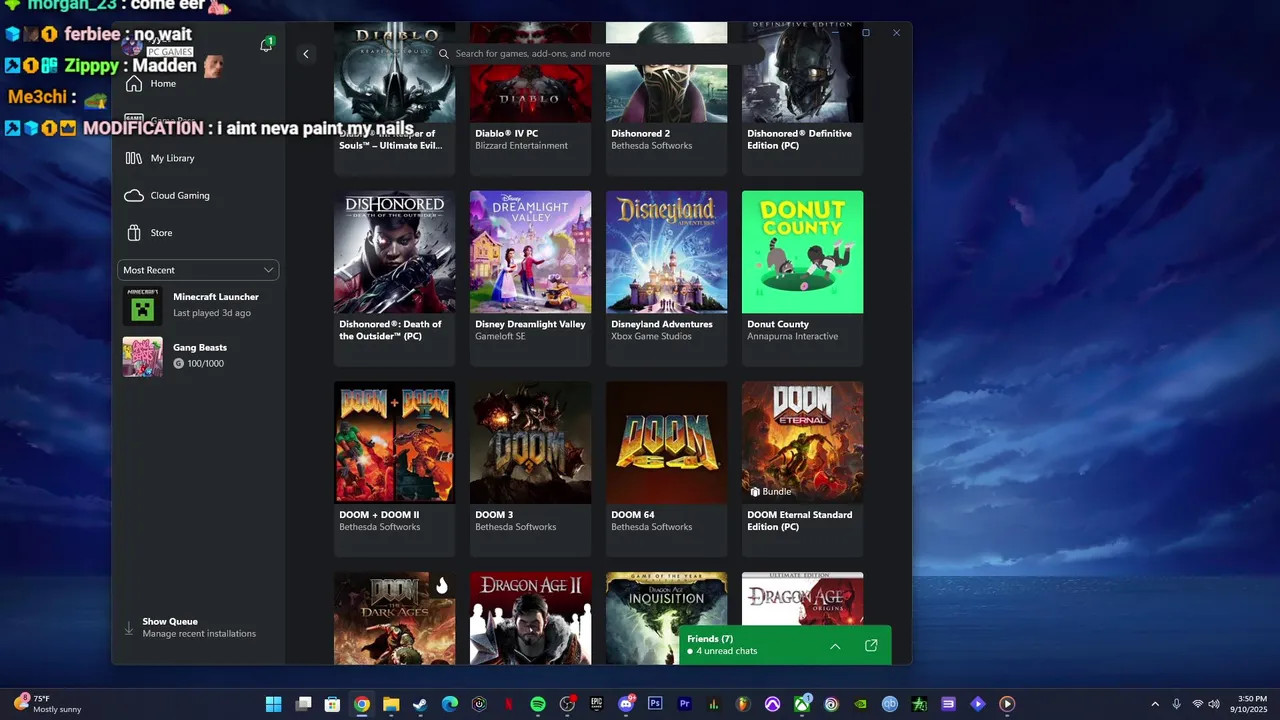Open the DOOM The Dark Ages cover
The image size is (1280, 720).
394,618
